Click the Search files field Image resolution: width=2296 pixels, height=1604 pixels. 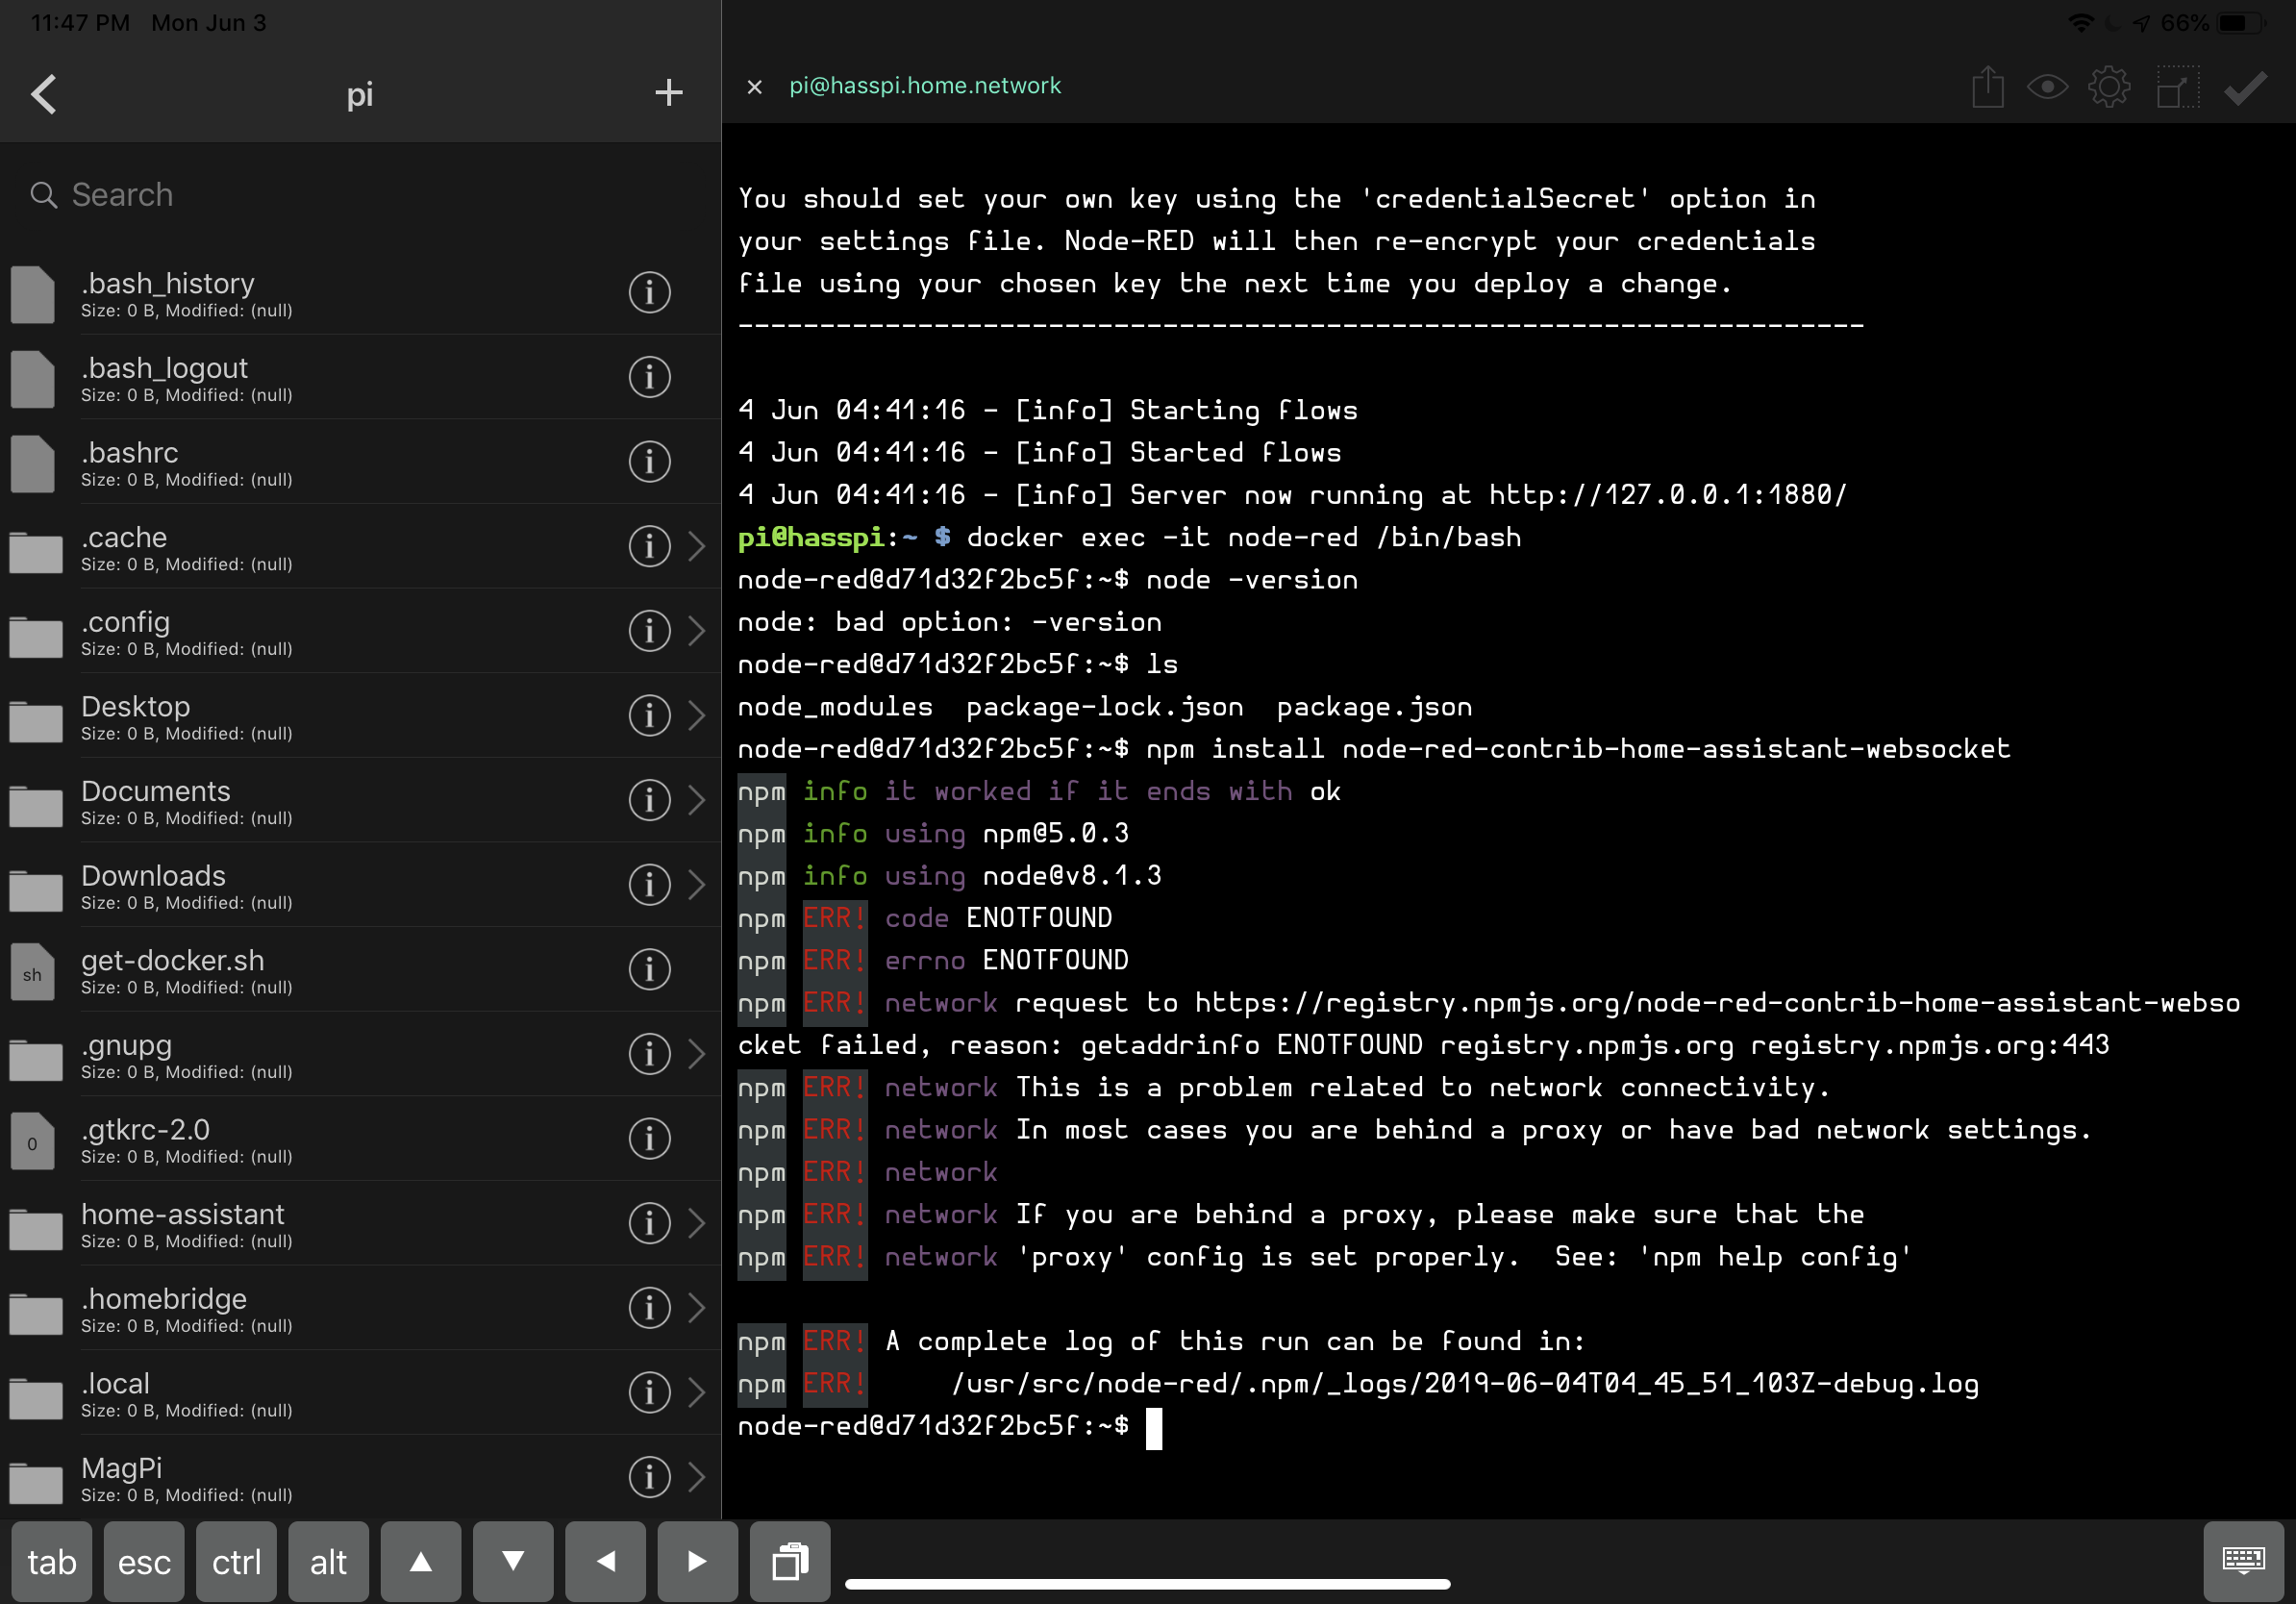tap(360, 195)
